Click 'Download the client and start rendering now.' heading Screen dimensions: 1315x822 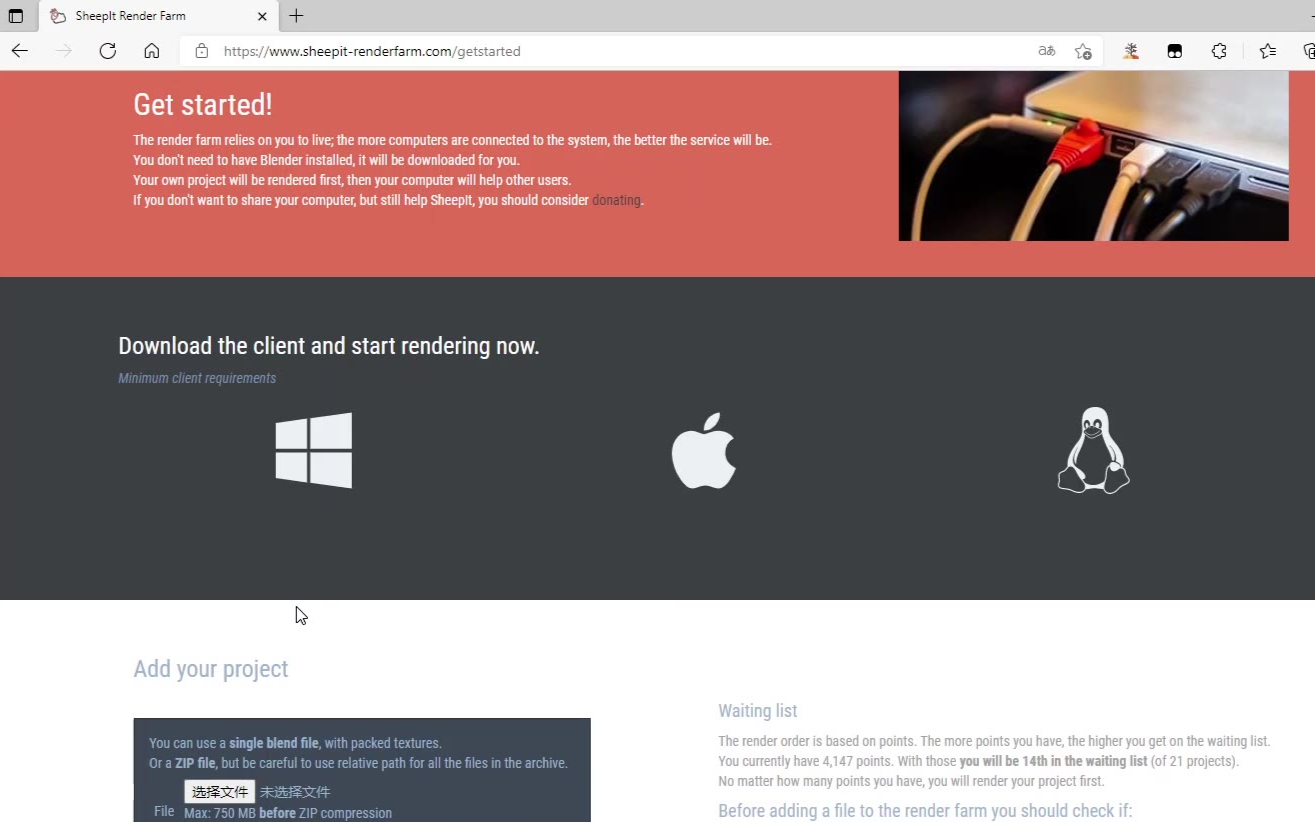pos(329,346)
